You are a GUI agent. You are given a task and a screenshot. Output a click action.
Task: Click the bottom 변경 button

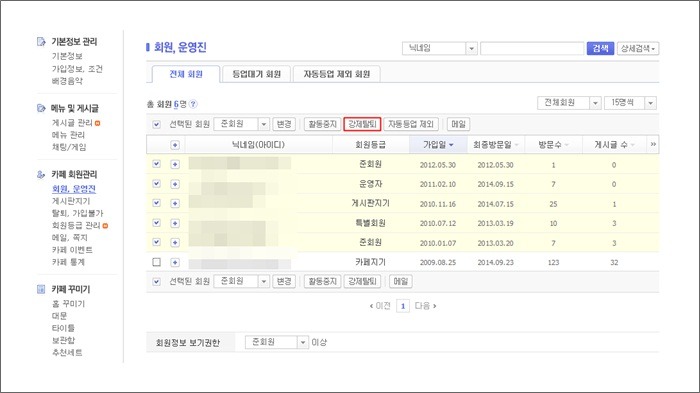pyautogui.click(x=284, y=281)
